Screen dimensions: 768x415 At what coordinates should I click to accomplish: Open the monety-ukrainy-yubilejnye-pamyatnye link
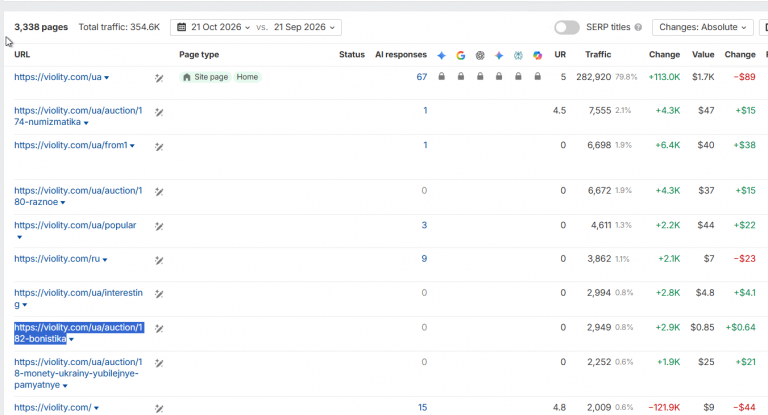click(78, 373)
